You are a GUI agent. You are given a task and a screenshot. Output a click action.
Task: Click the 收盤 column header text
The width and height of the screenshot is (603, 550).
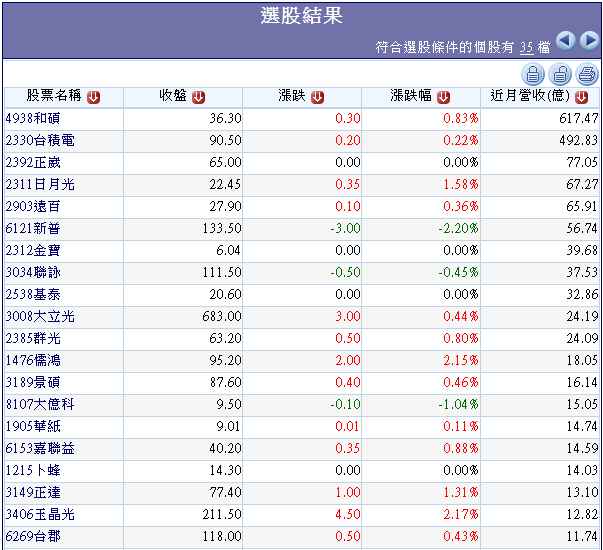(x=173, y=95)
